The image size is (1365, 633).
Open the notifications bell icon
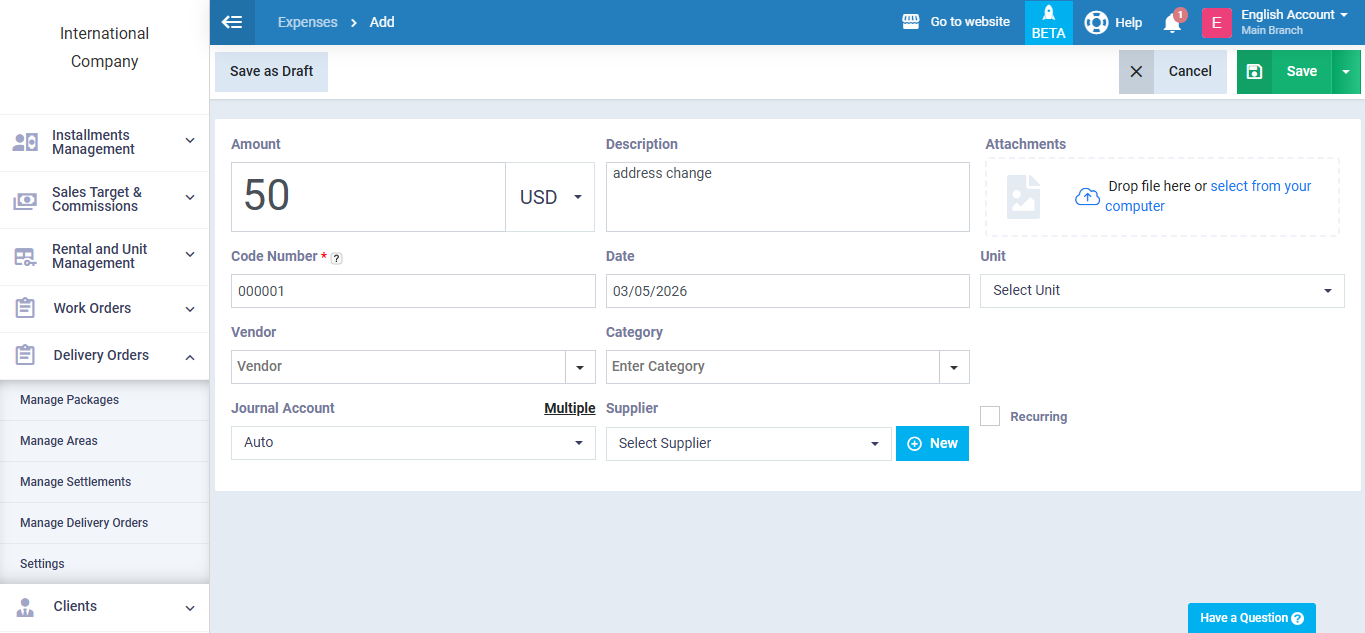1172,23
